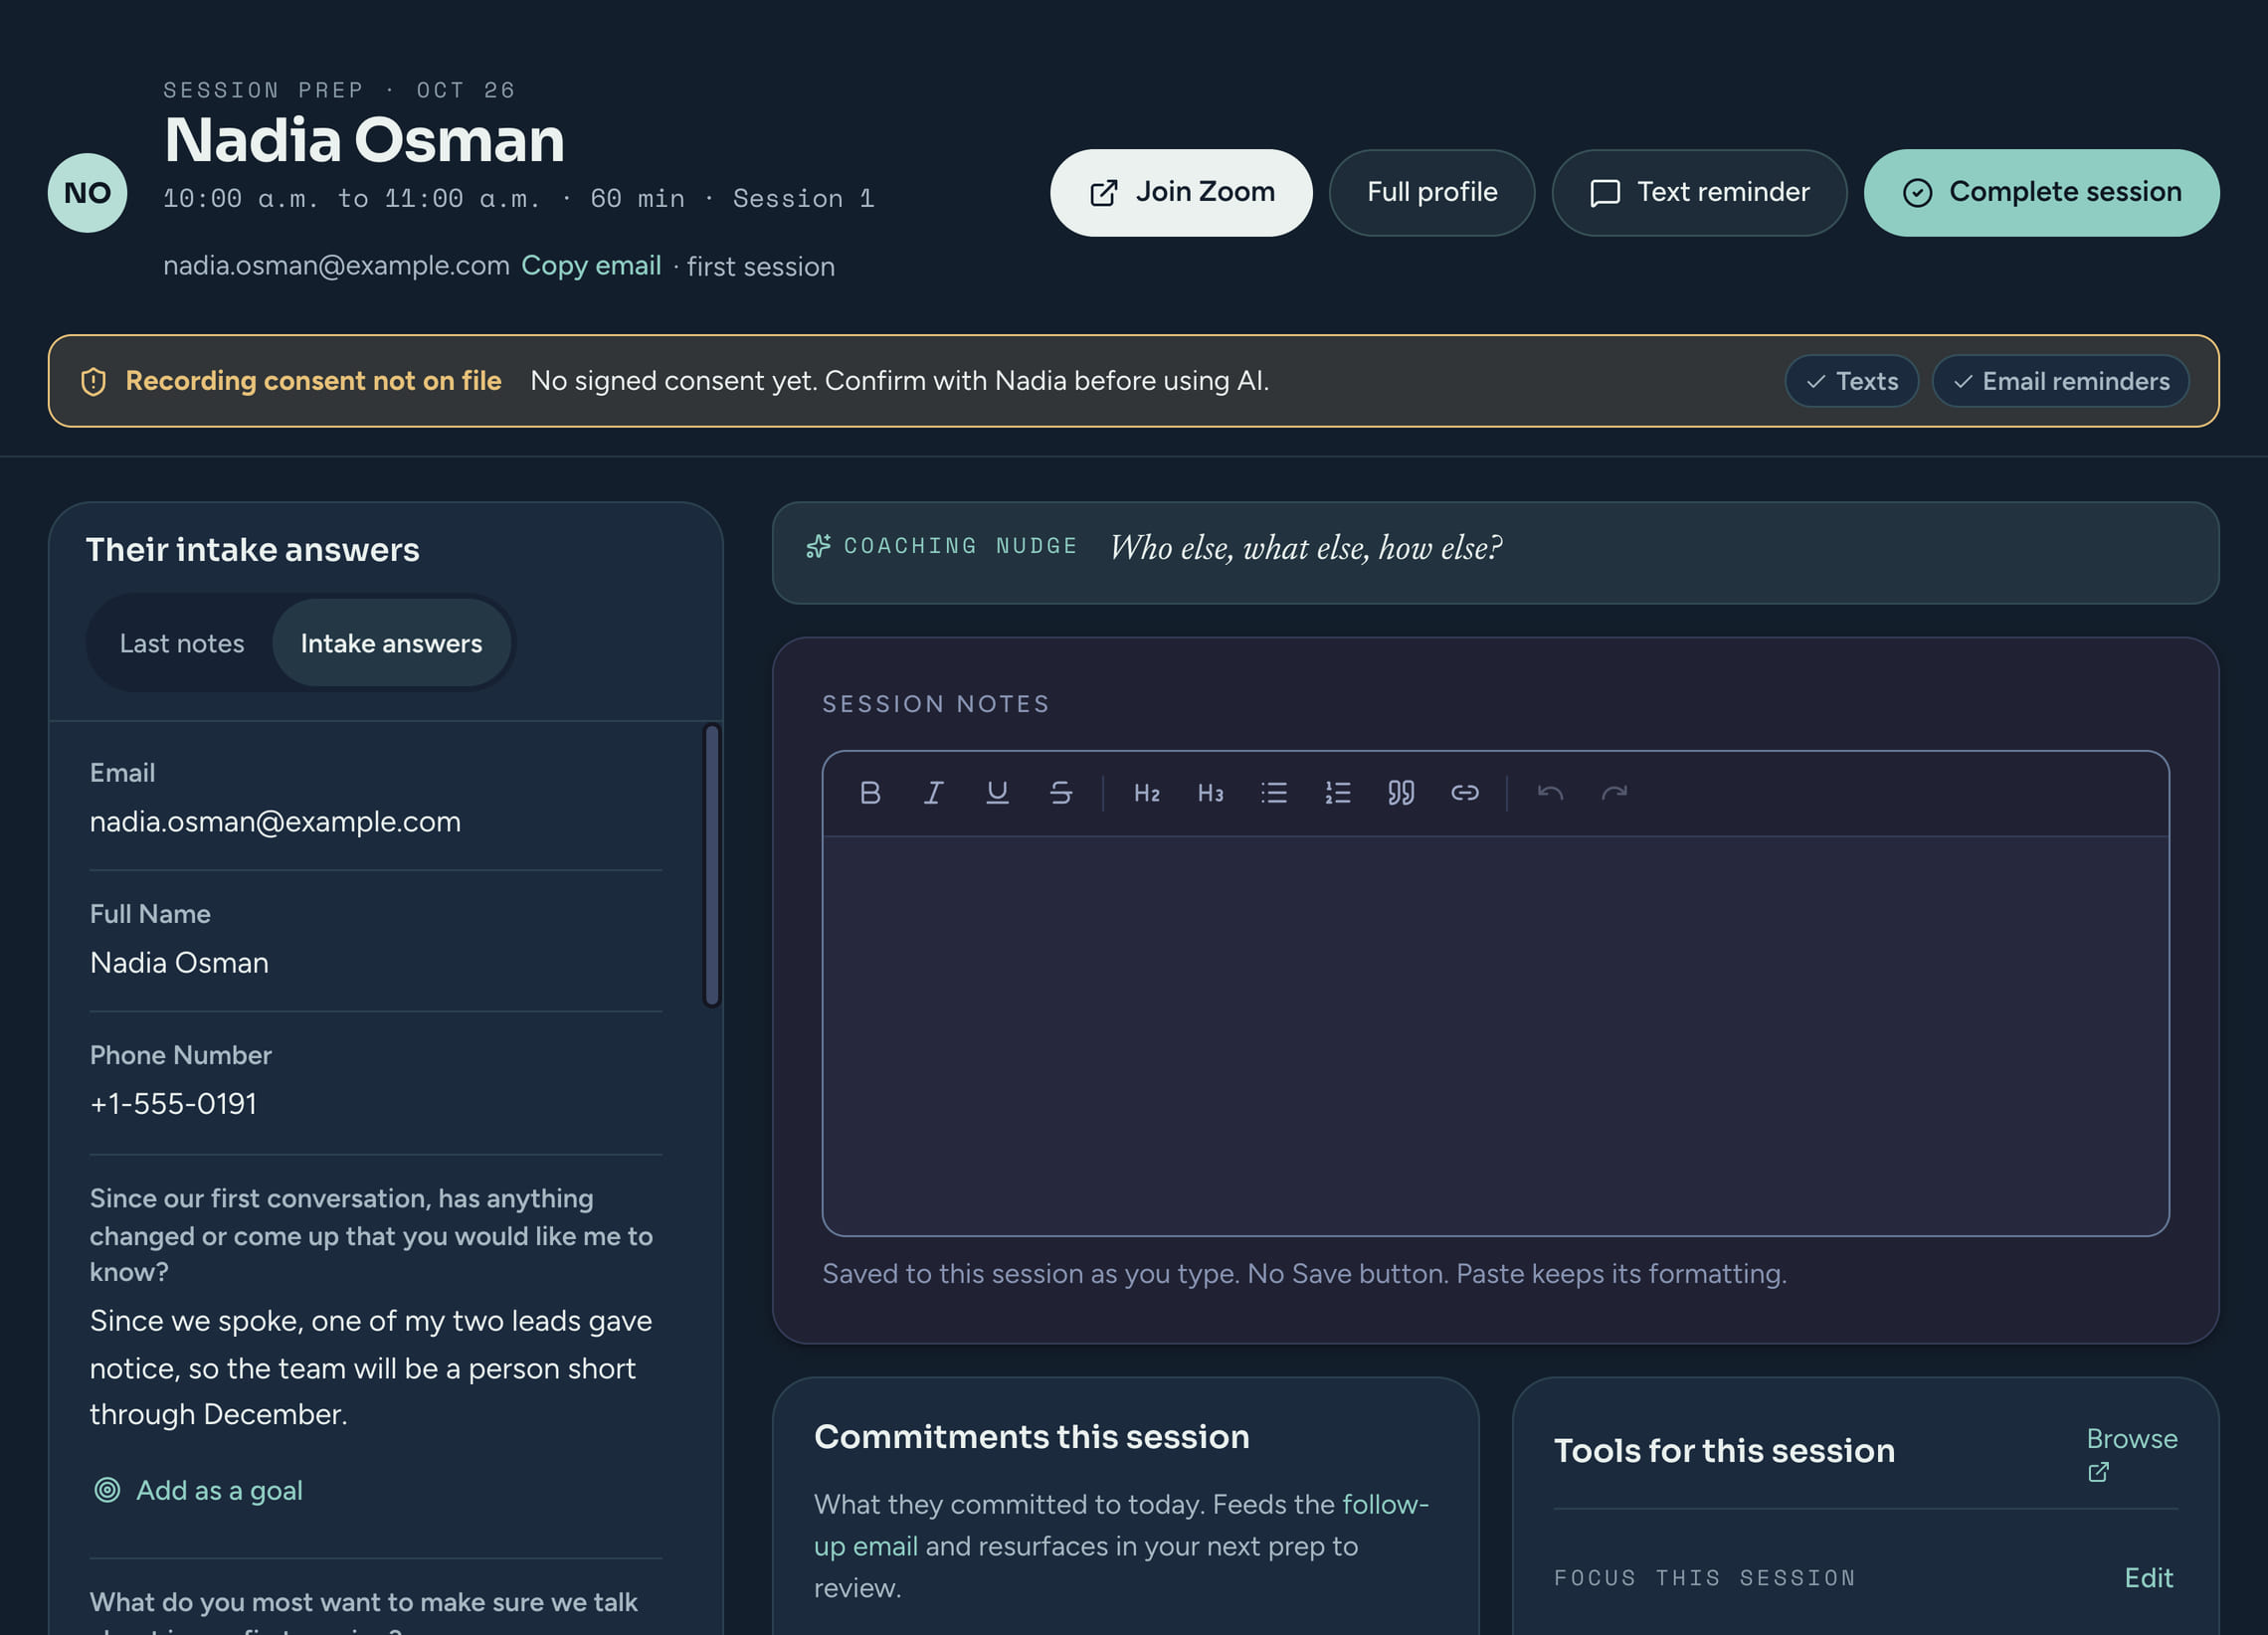Copy email address link
2268x1635 pixels.
tap(591, 266)
